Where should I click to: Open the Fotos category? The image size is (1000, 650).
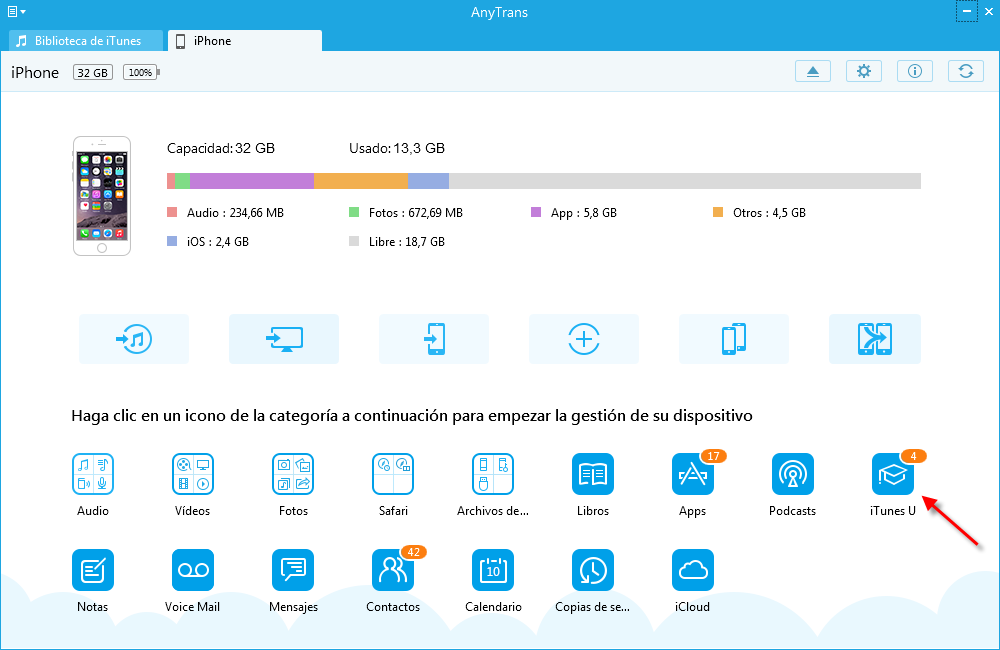[293, 474]
